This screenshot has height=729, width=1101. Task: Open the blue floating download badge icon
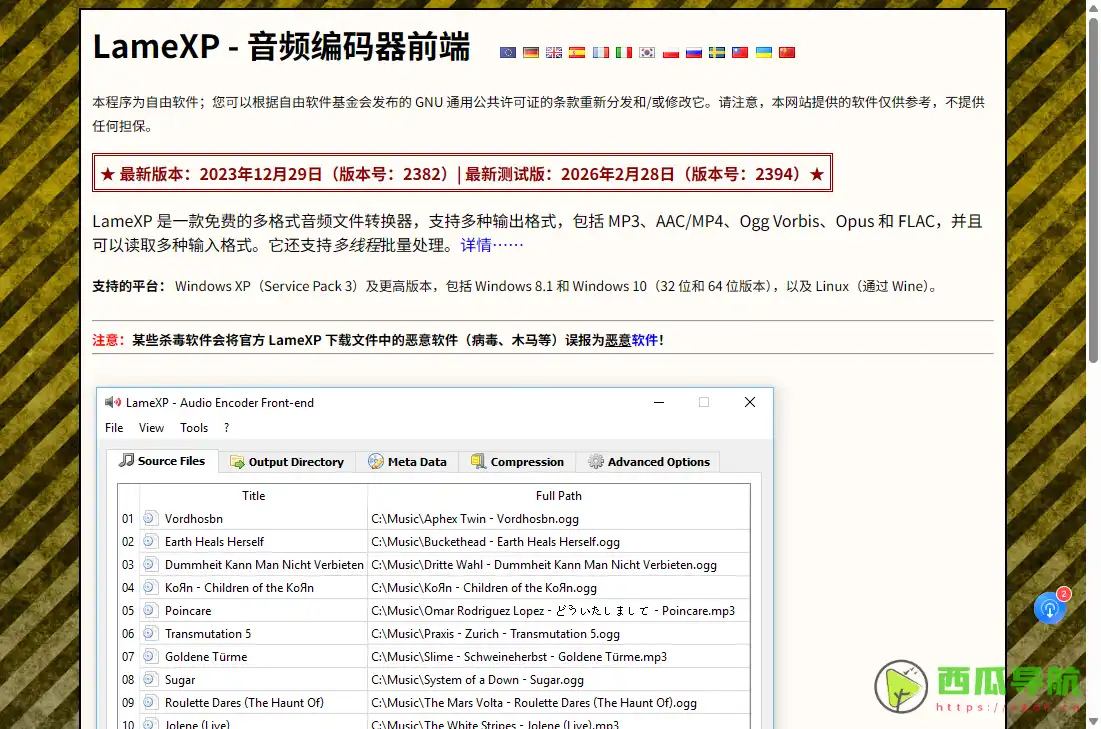pyautogui.click(x=1050, y=608)
